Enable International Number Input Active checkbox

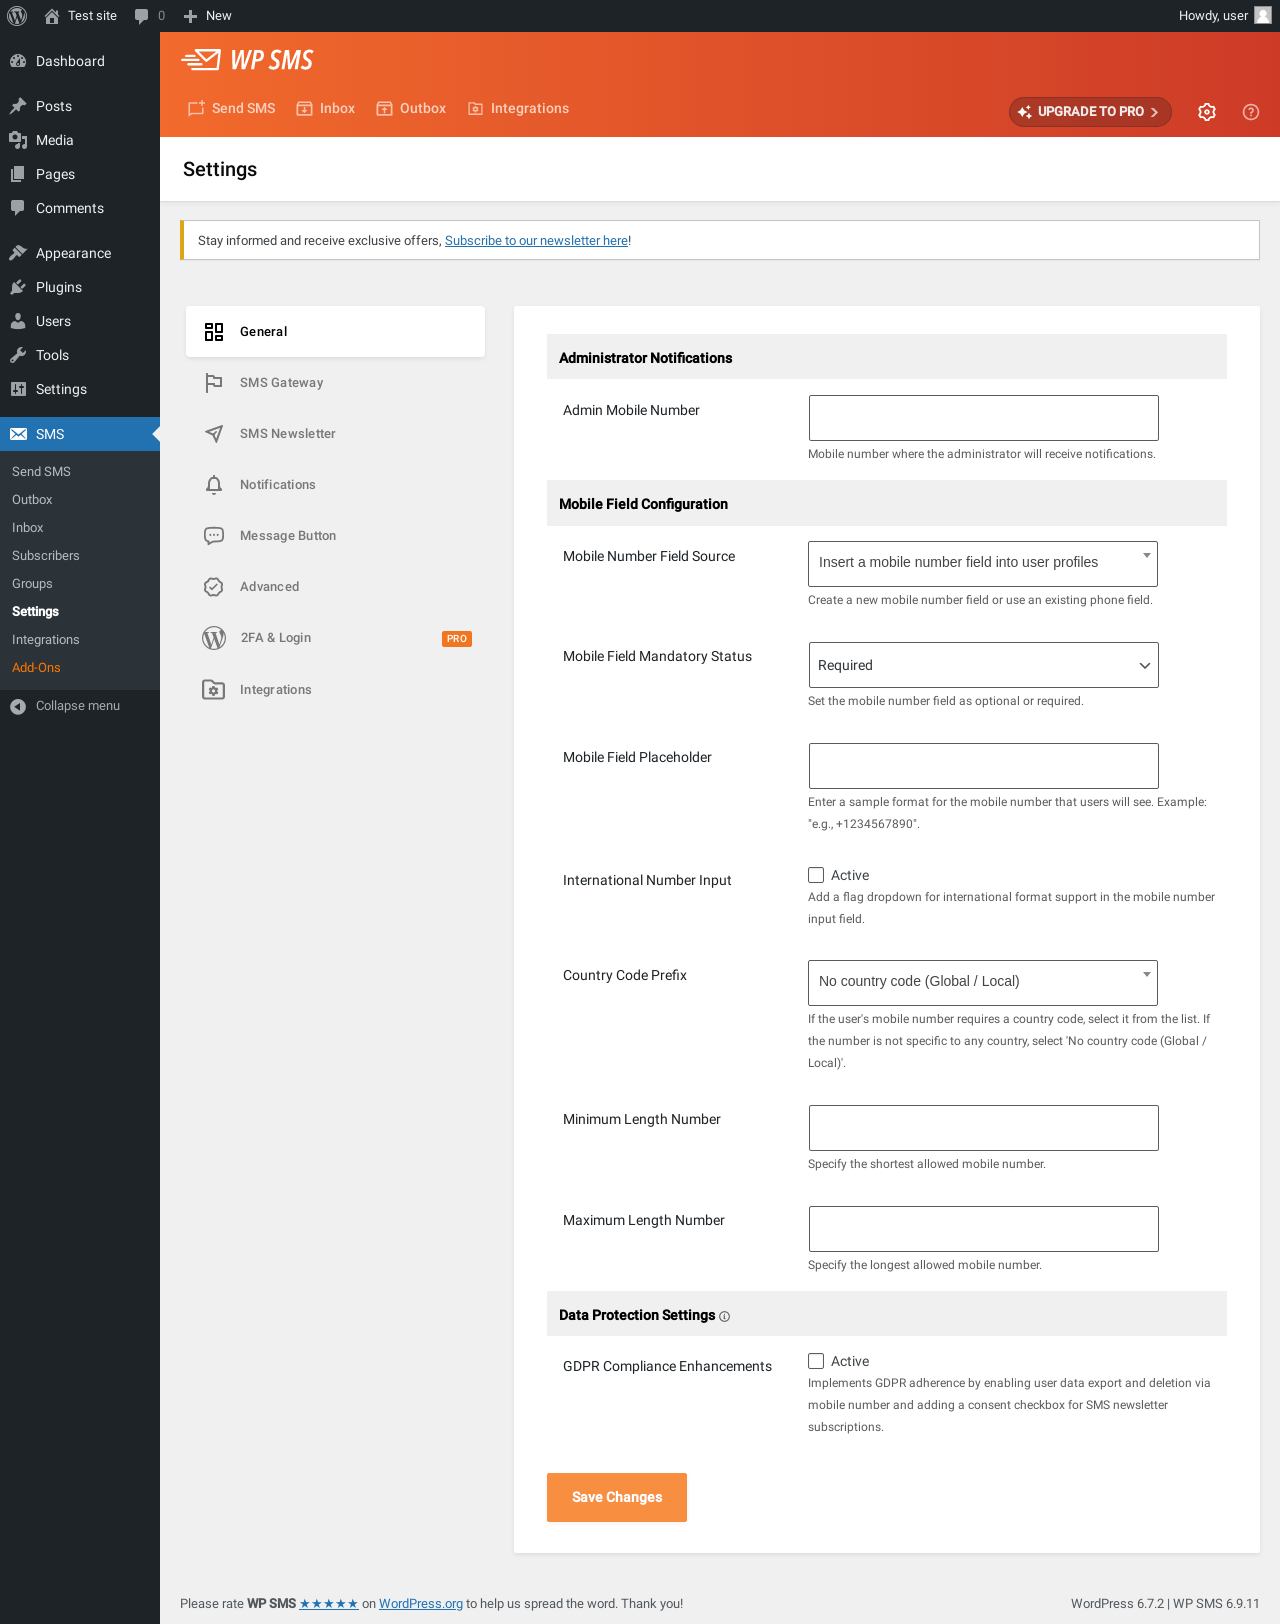(816, 875)
